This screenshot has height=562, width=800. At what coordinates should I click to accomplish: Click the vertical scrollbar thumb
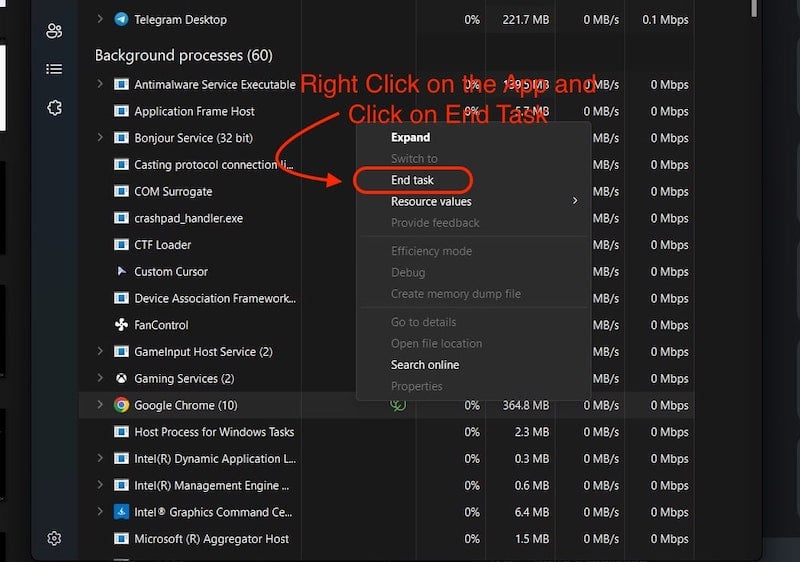(754, 8)
